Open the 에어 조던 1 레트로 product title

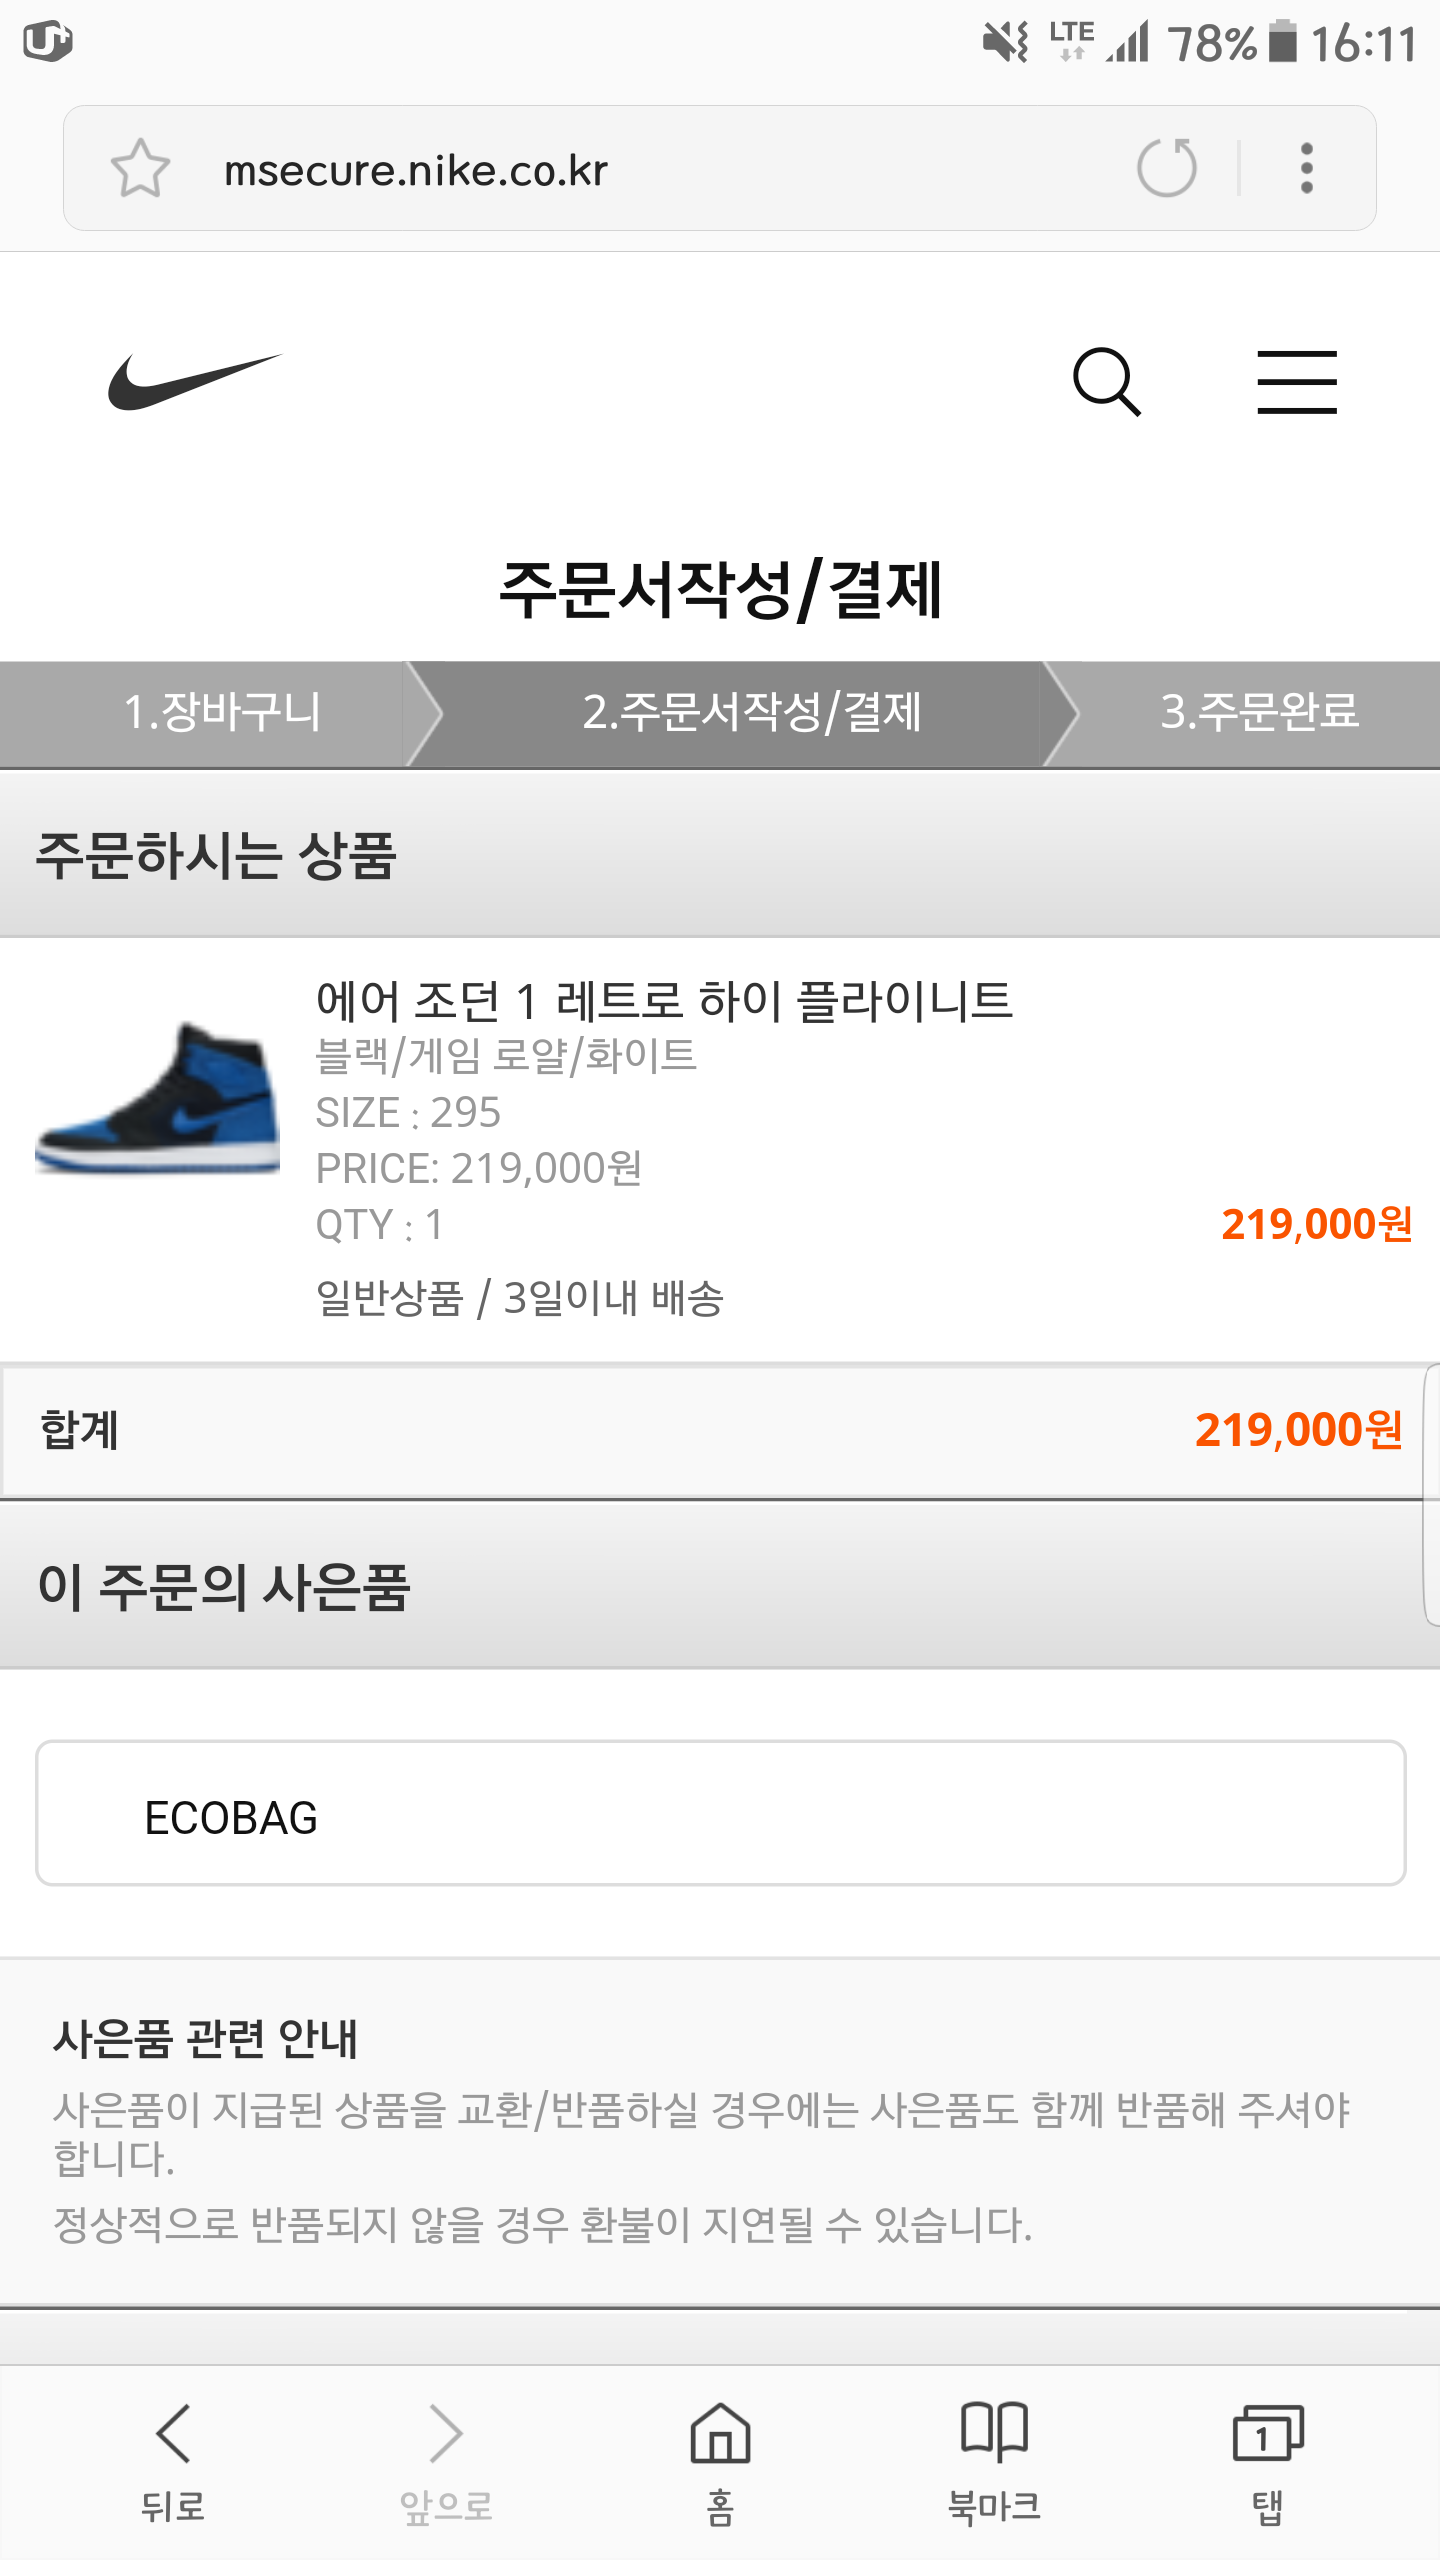tap(664, 1001)
